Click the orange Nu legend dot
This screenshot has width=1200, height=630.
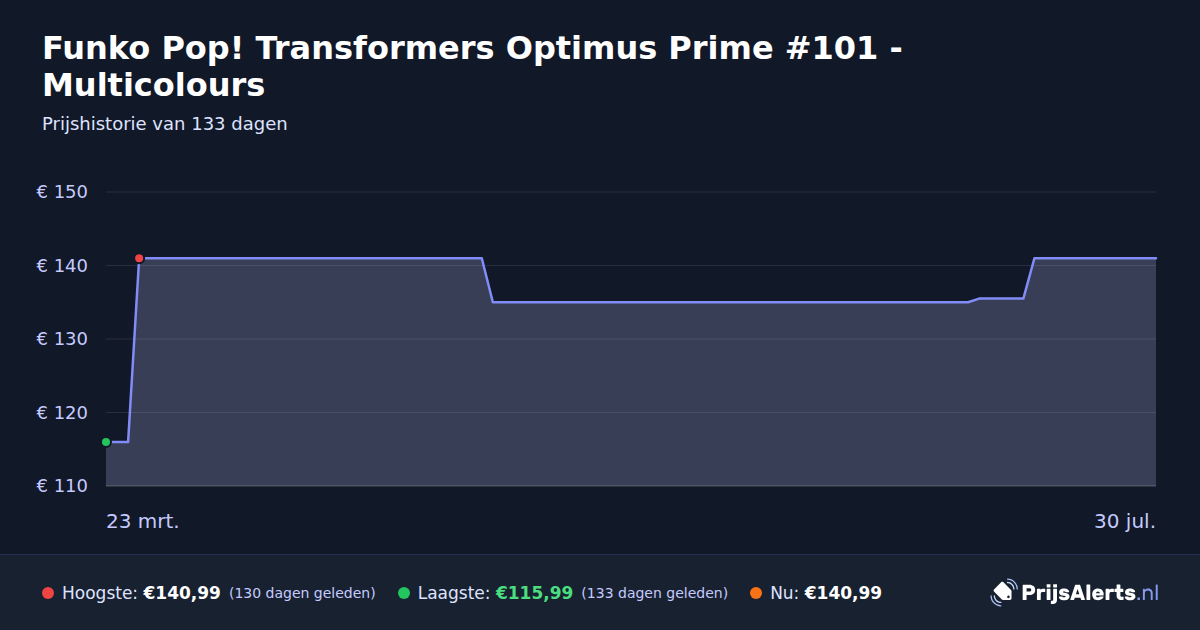[x=756, y=593]
